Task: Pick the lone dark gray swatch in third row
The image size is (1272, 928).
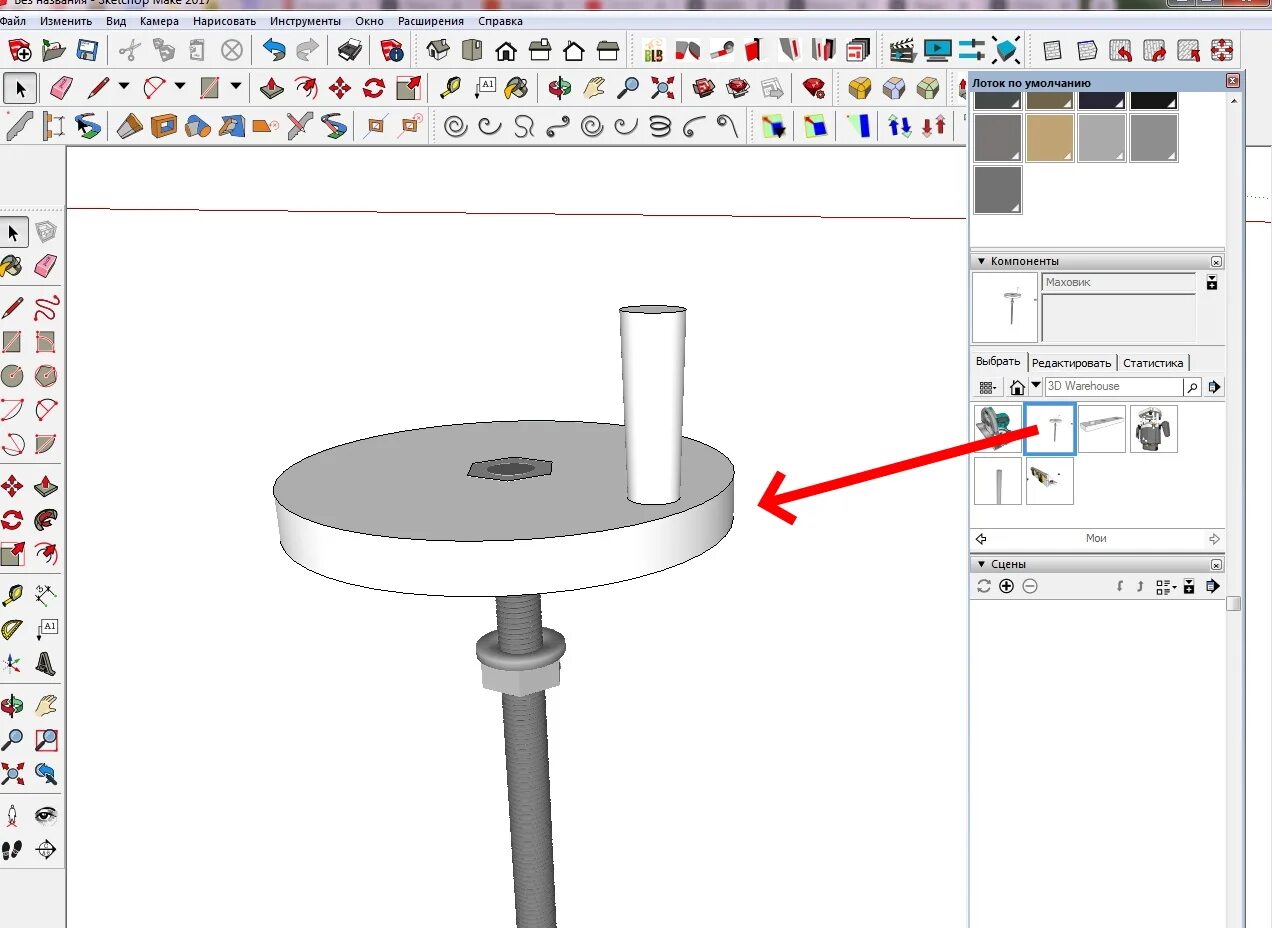Action: [998, 190]
